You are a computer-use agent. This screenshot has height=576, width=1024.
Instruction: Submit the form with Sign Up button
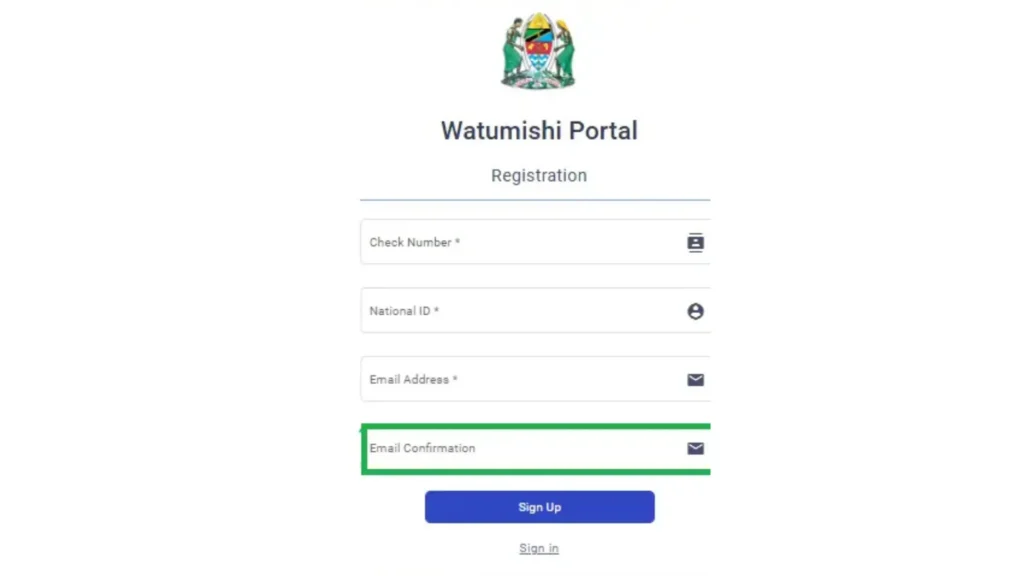pos(539,507)
